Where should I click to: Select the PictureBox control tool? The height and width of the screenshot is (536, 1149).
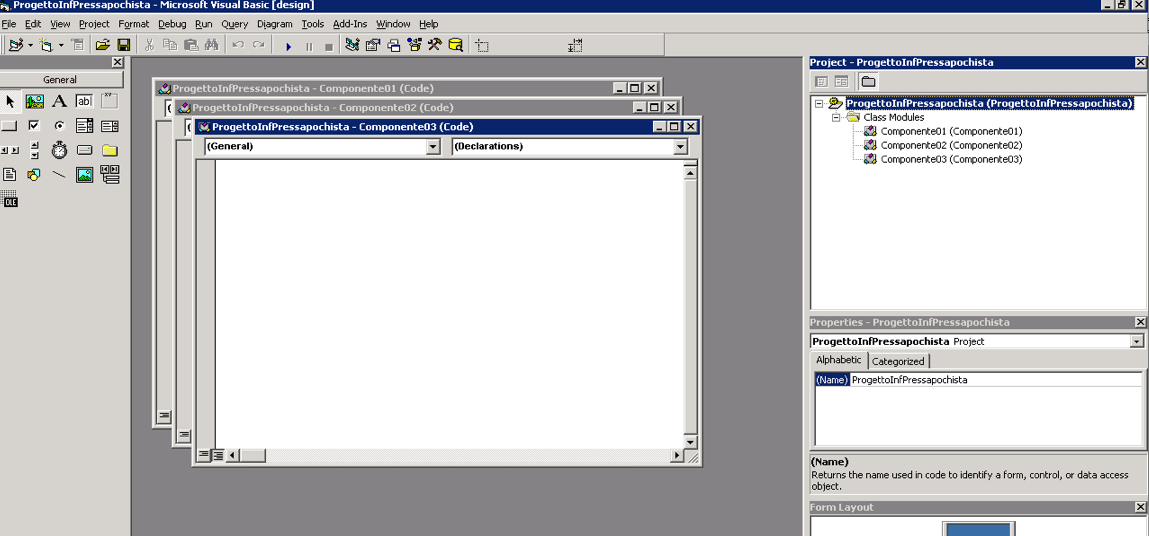[x=34, y=101]
